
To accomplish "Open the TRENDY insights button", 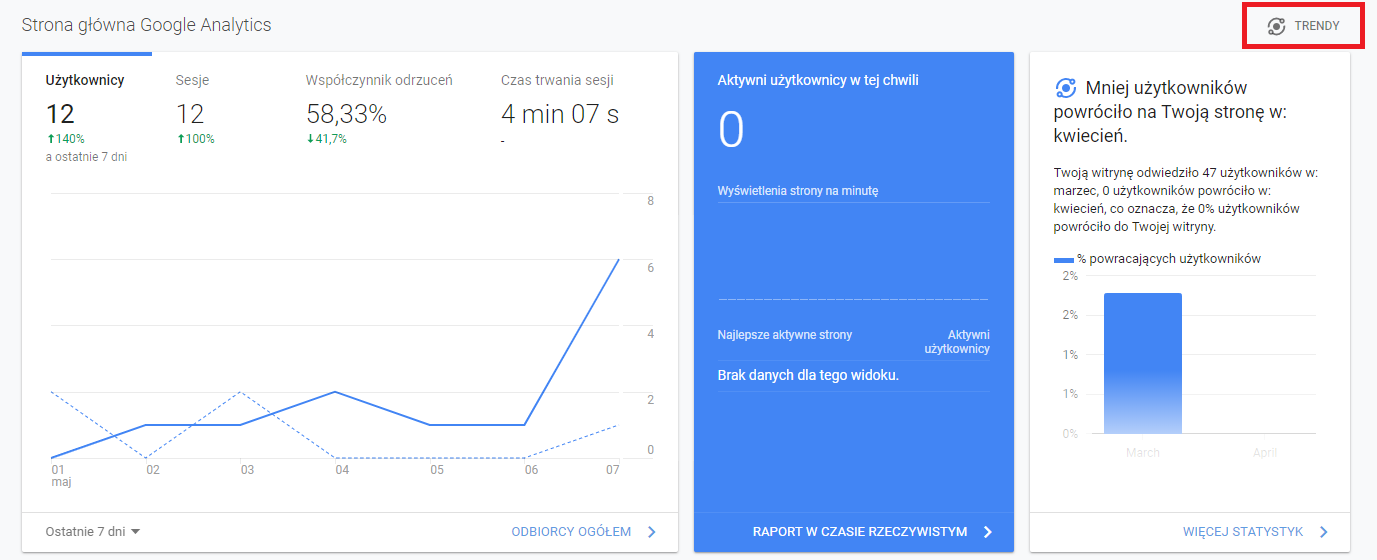I will pyautogui.click(x=1303, y=26).
